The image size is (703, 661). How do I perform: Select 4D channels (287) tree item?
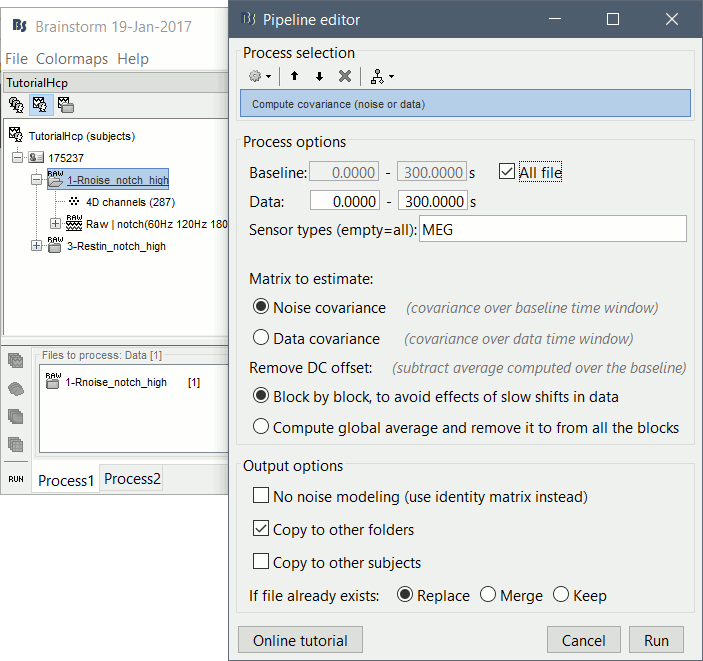[130, 202]
